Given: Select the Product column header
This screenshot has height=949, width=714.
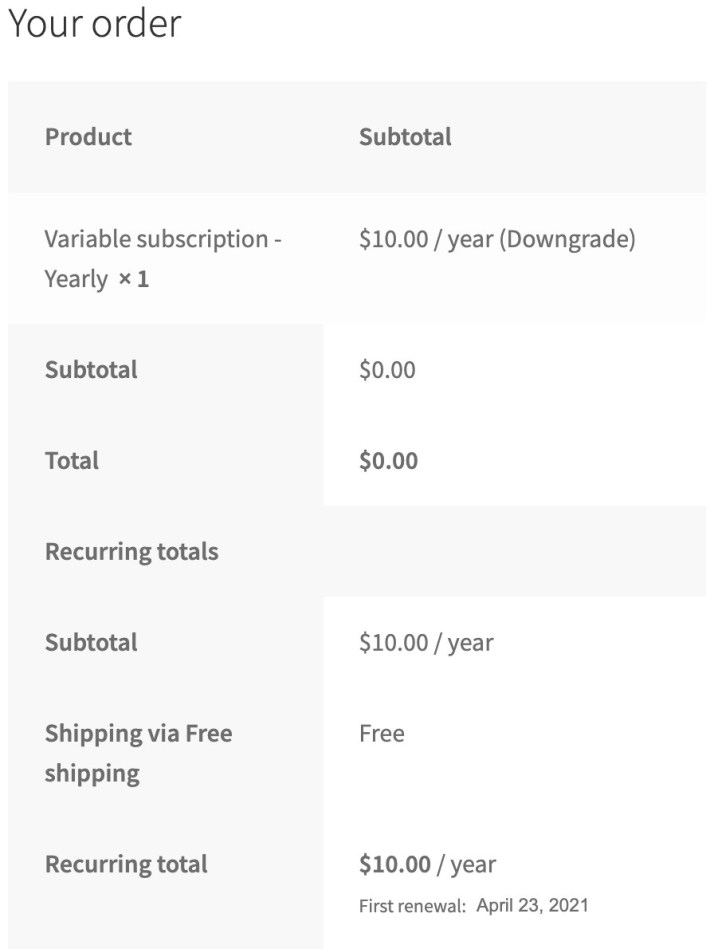Looking at the screenshot, I should click(88, 137).
